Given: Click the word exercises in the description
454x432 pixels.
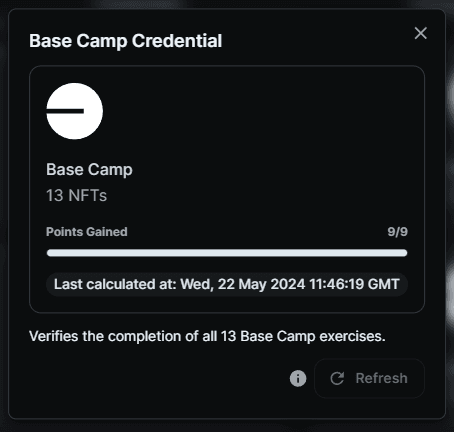Looking at the screenshot, I should pyautogui.click(x=352, y=336).
